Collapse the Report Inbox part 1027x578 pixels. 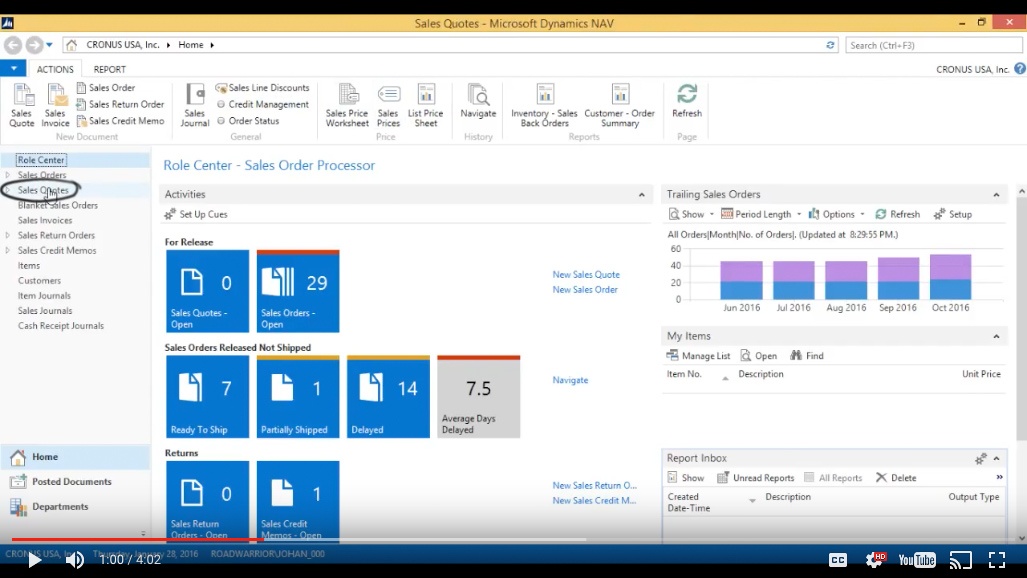click(996, 459)
